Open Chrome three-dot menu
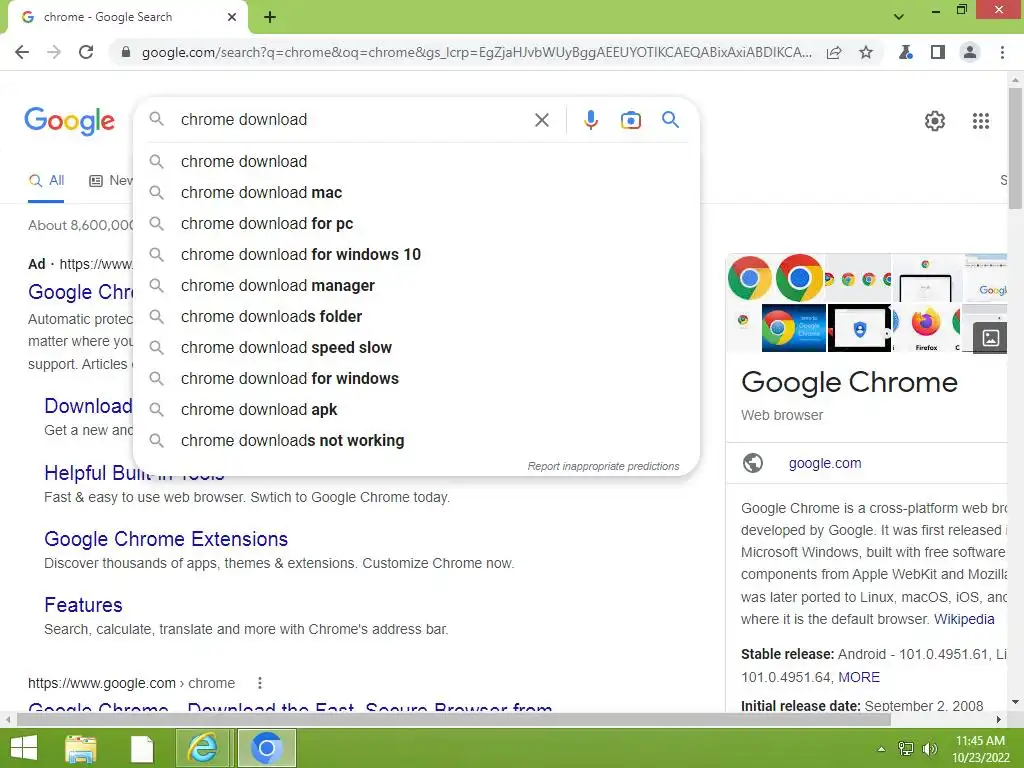The width and height of the screenshot is (1024, 768). 1002,52
